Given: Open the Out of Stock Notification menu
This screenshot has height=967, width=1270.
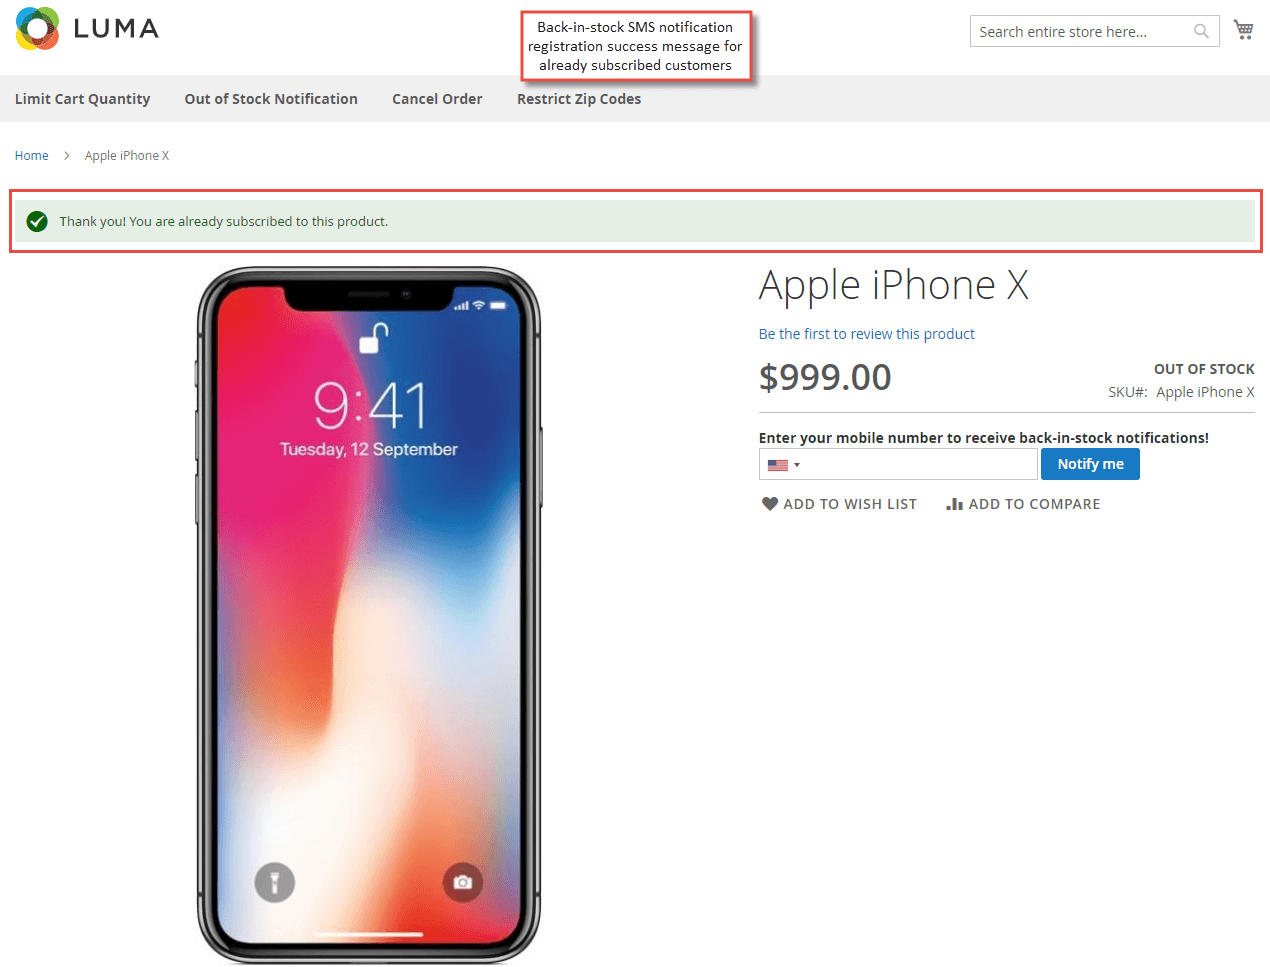Looking at the screenshot, I should tap(271, 99).
